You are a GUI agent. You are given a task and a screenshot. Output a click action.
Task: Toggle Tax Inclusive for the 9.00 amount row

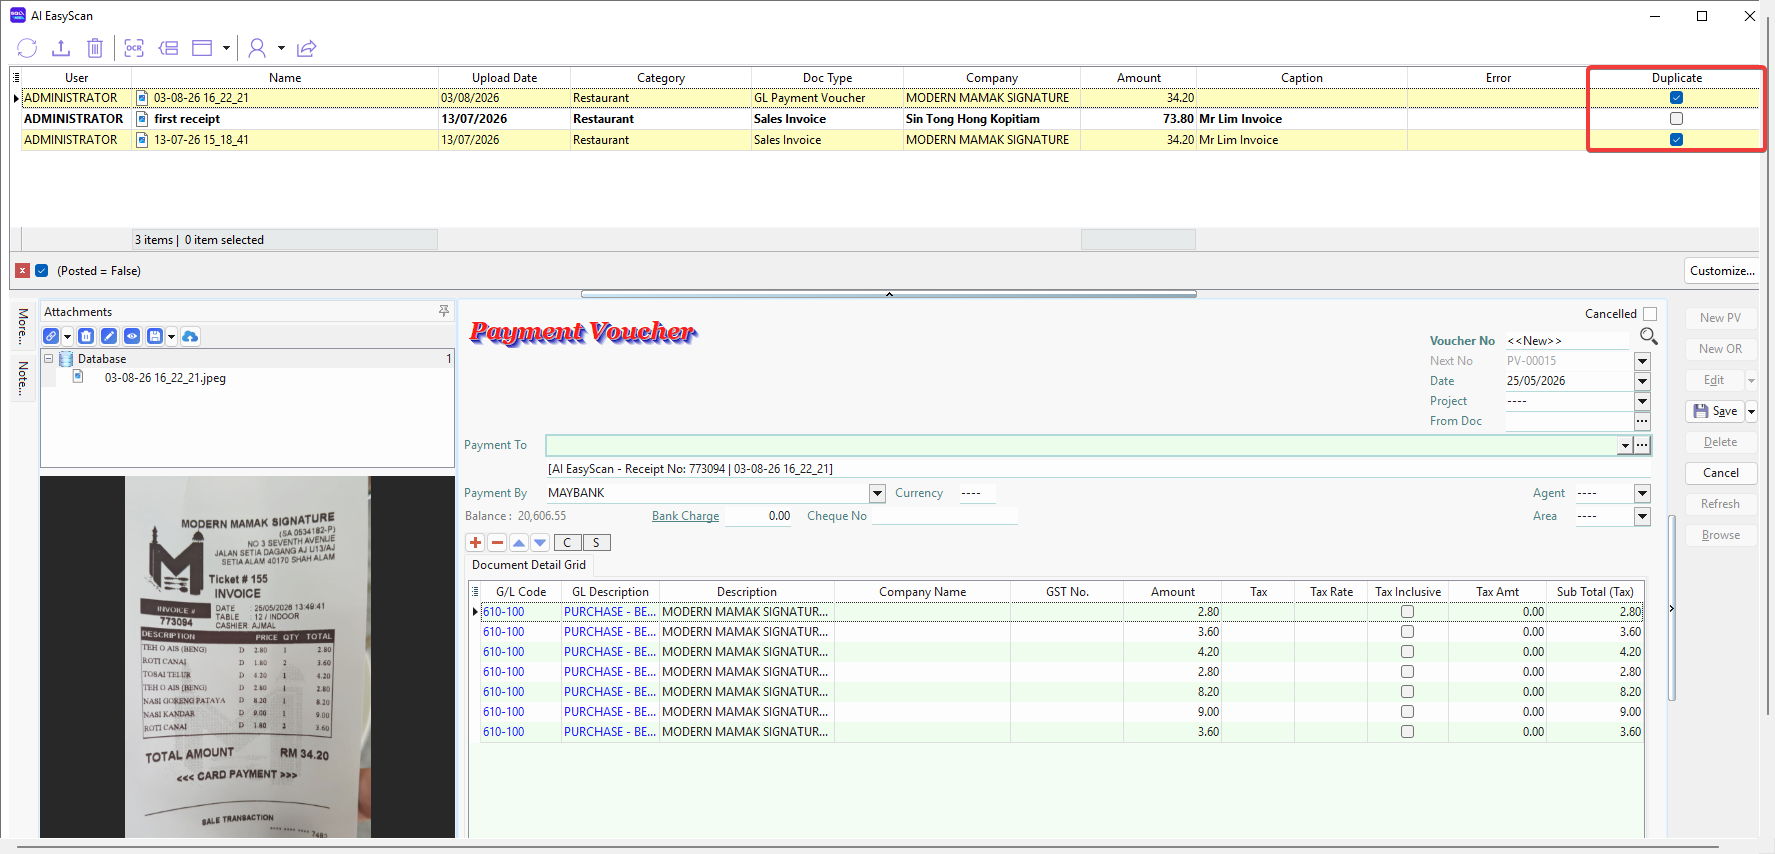pyautogui.click(x=1407, y=712)
